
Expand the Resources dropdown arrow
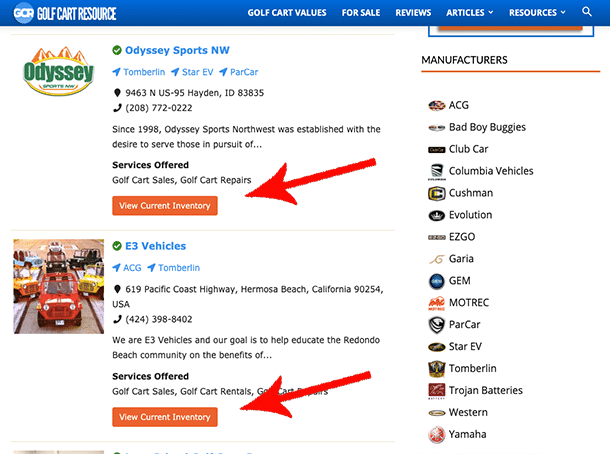click(563, 12)
